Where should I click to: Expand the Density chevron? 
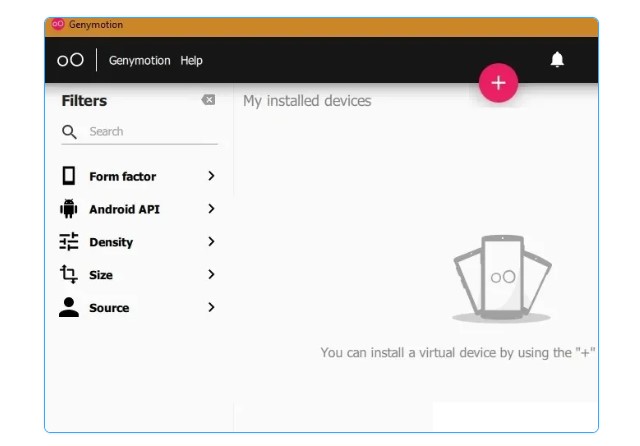pyautogui.click(x=211, y=242)
